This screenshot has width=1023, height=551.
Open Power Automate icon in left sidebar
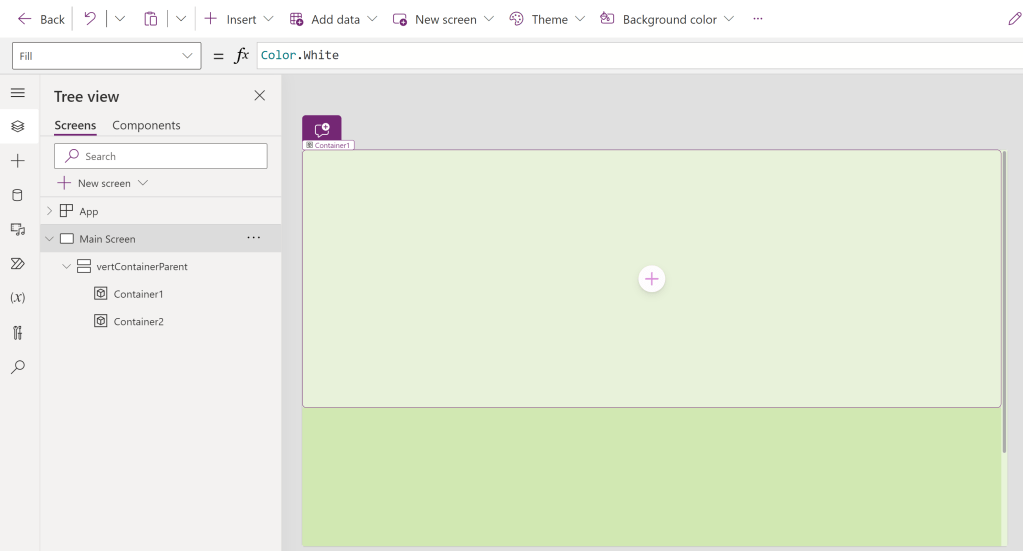(17, 264)
